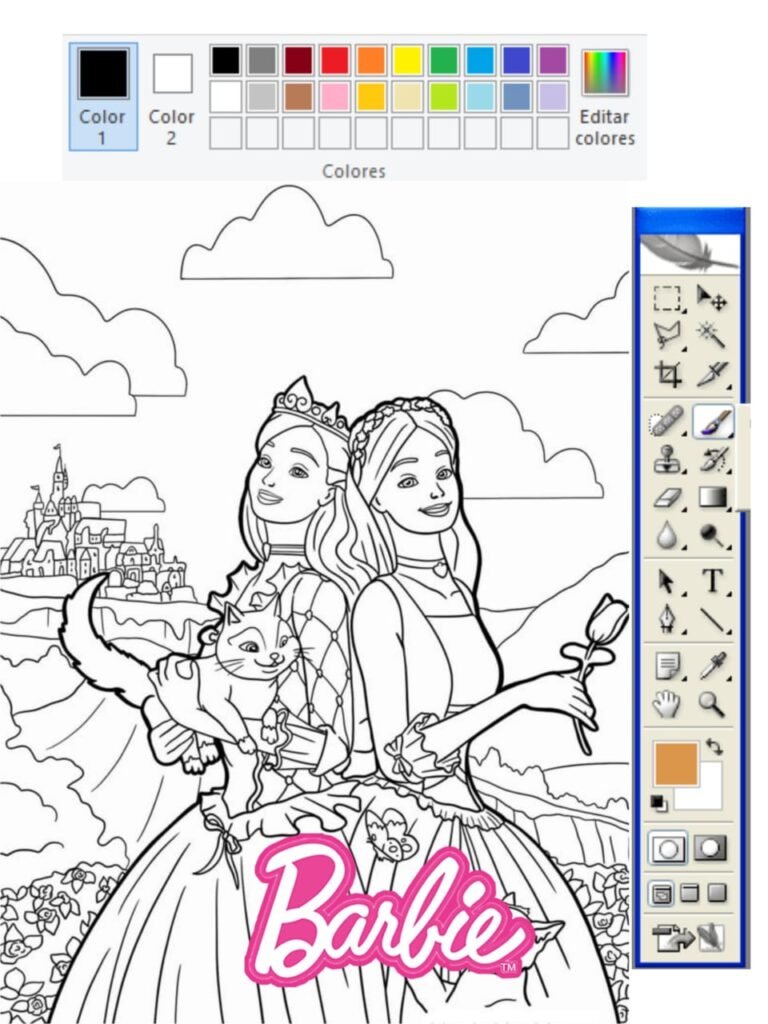Screen dimensions: 768x1024
Task: Select the Clone Stamp tool
Action: [x=668, y=460]
